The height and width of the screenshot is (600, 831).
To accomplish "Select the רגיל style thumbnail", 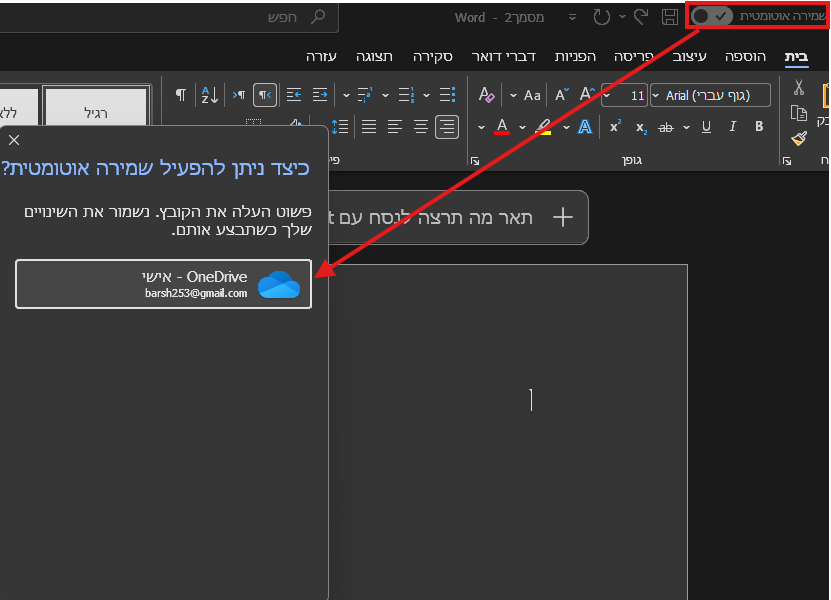I will coord(95,108).
